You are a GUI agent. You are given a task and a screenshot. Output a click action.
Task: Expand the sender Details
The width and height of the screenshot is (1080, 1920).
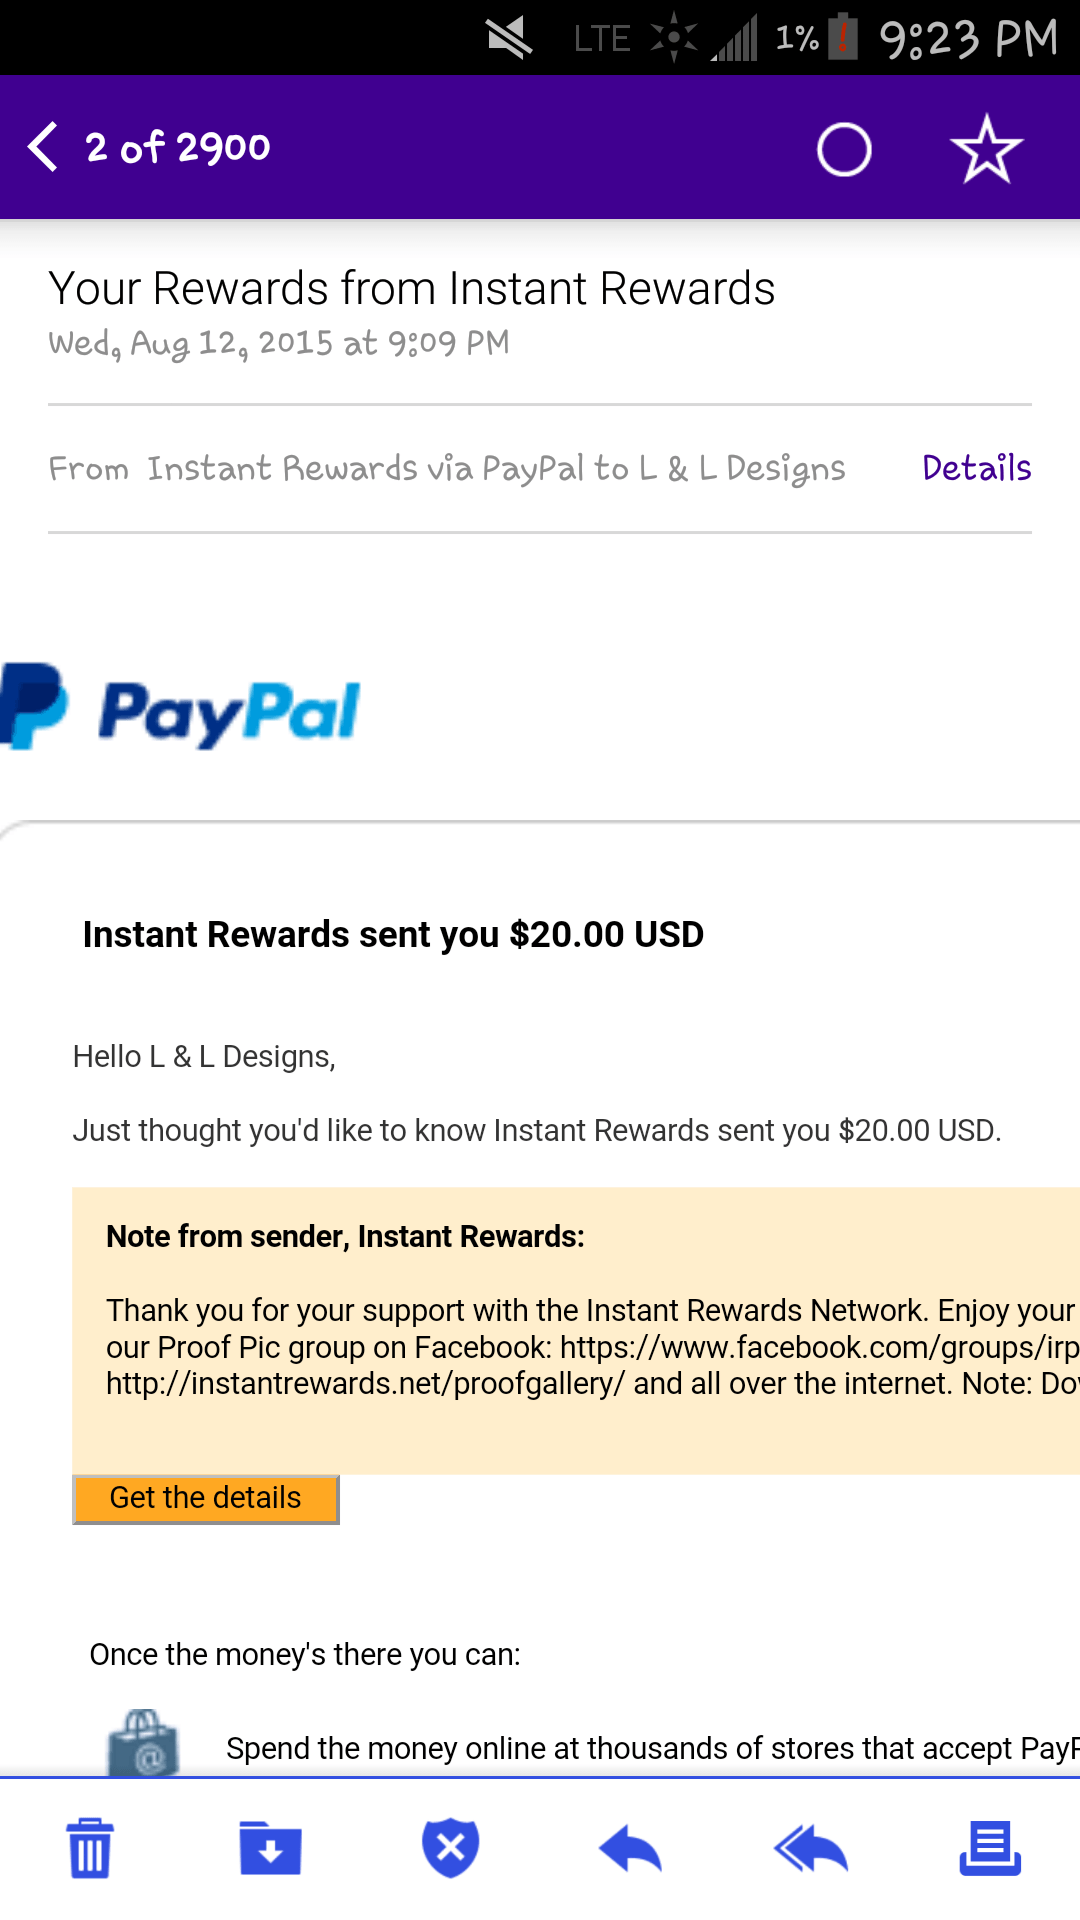(976, 468)
